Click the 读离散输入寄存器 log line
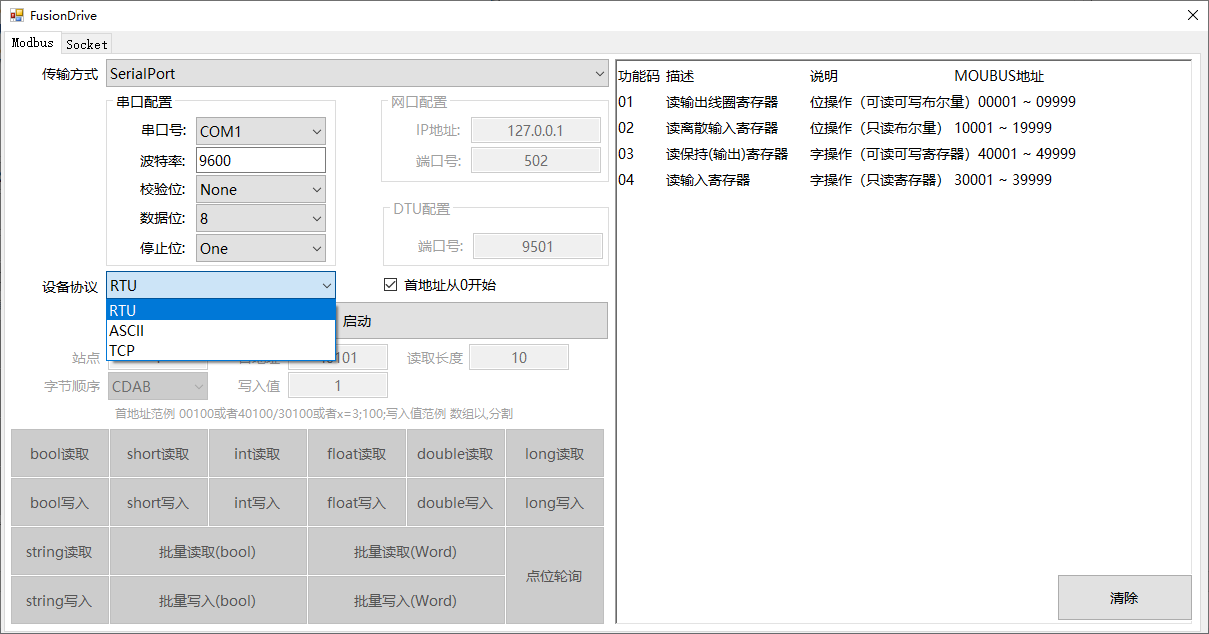Image resolution: width=1209 pixels, height=634 pixels. coord(835,128)
